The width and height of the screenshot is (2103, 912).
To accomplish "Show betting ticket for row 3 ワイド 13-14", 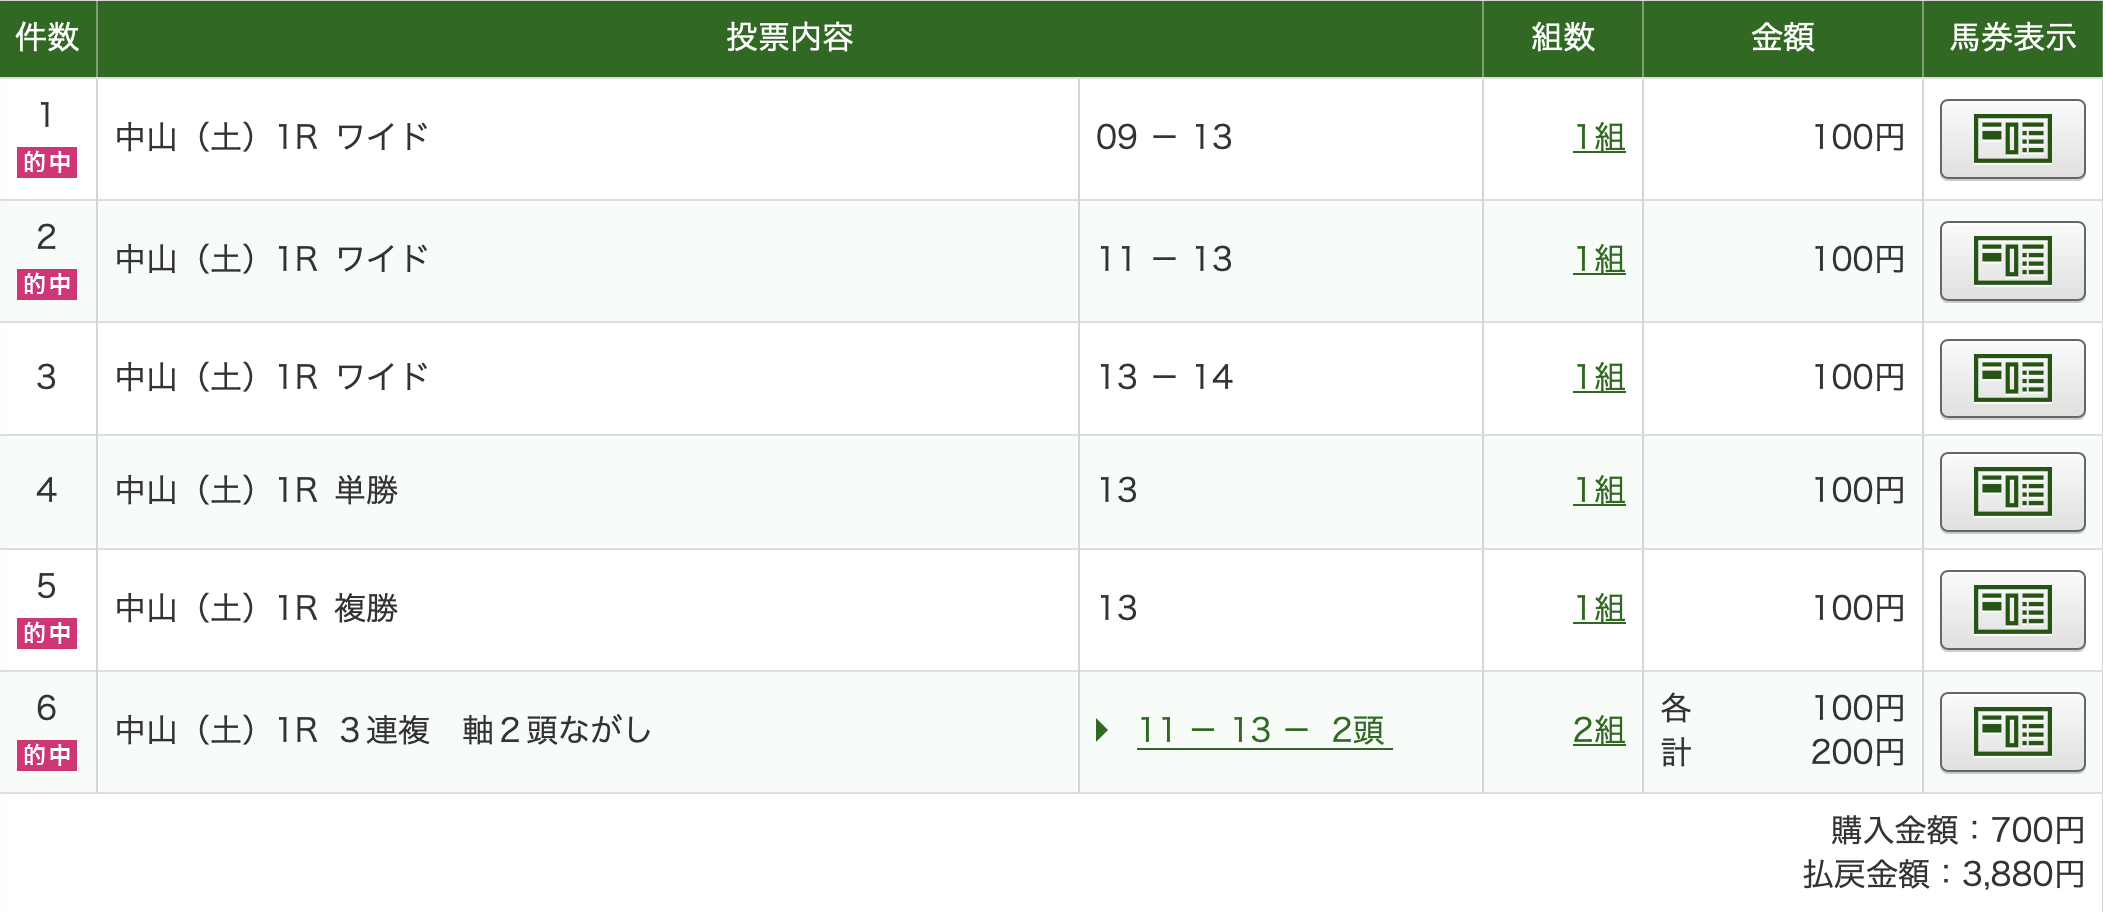I will coord(2011,378).
